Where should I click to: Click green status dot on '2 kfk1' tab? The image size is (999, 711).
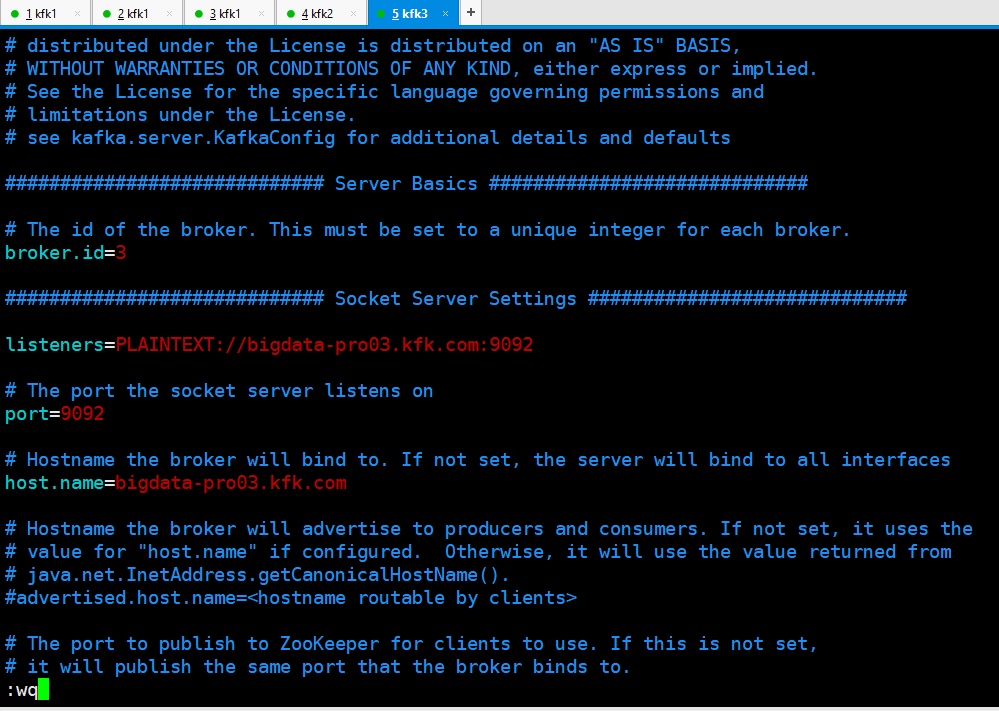[x=106, y=14]
